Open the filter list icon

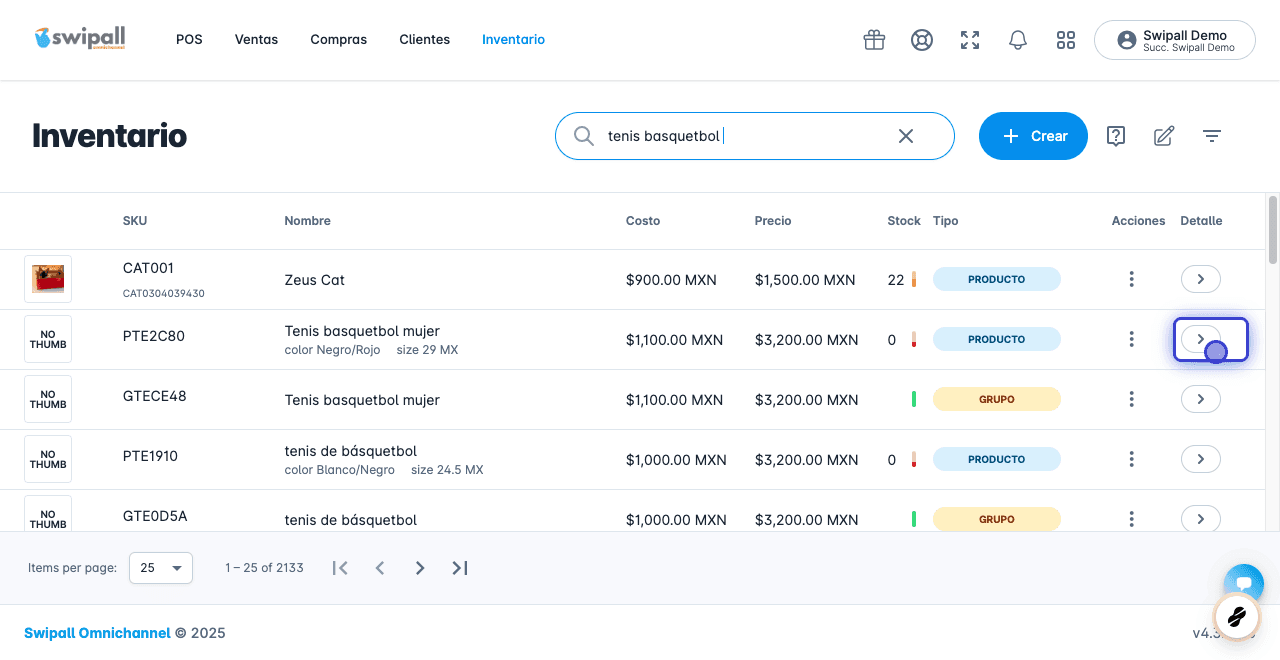(1212, 136)
